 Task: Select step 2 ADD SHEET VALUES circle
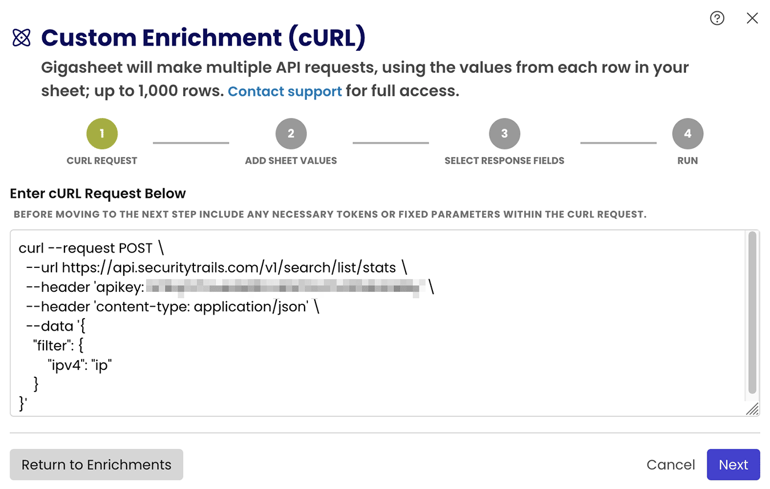coord(291,134)
